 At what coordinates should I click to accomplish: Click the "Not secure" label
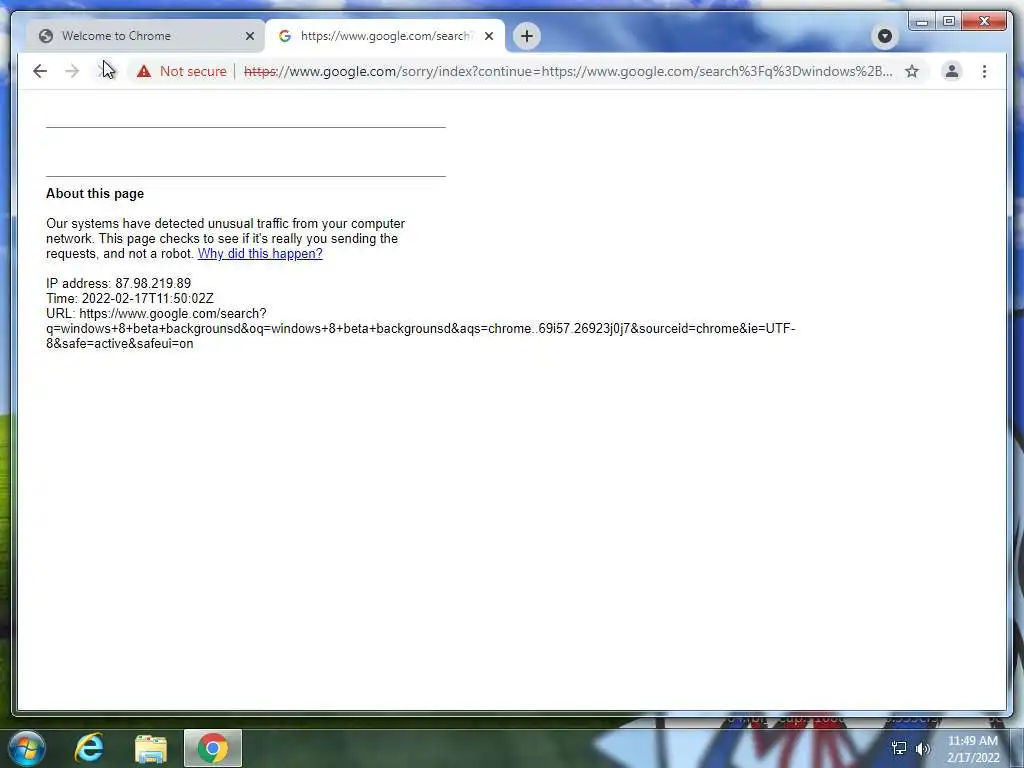click(193, 71)
